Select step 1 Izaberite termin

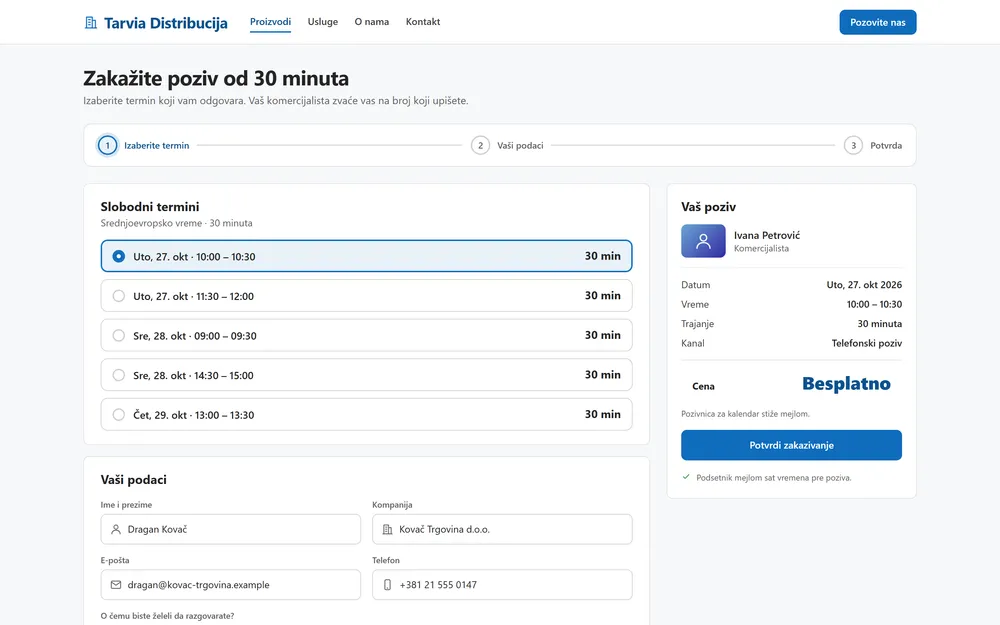coord(143,145)
